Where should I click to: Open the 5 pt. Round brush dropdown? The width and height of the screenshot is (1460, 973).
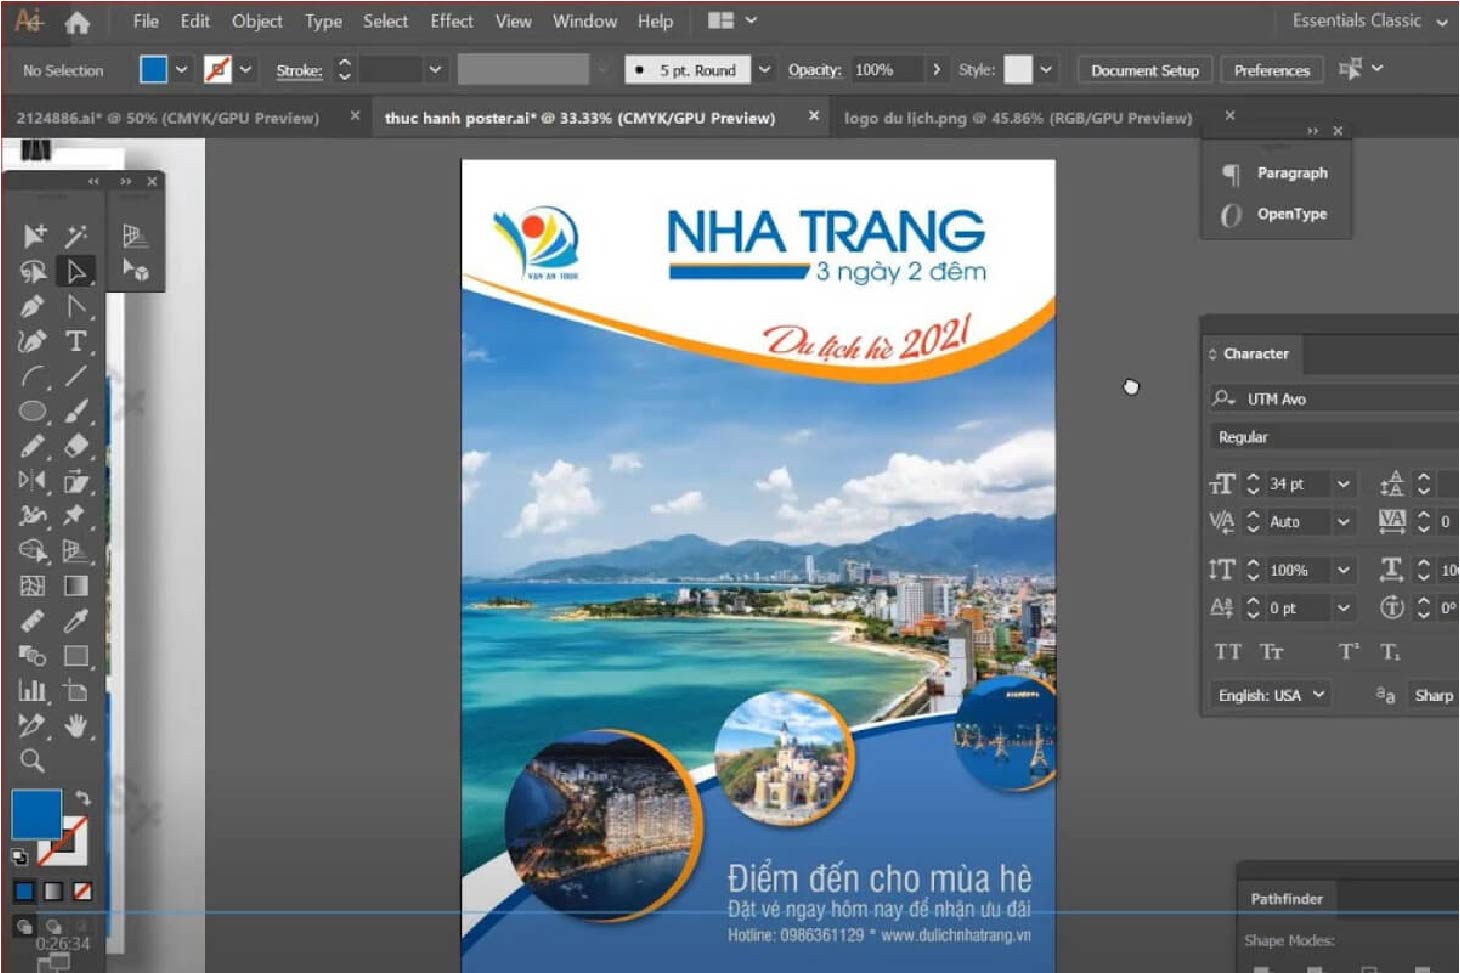(764, 70)
